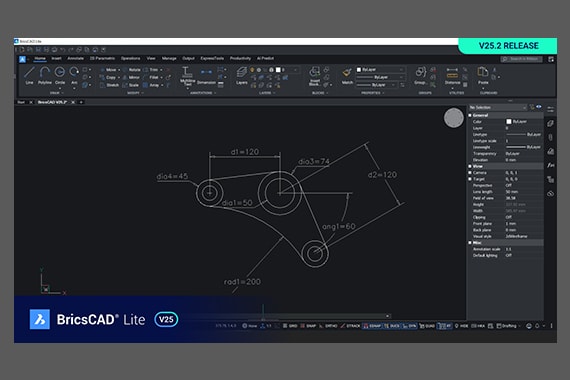
Task: Select the Line drawing tool
Action: (29, 76)
